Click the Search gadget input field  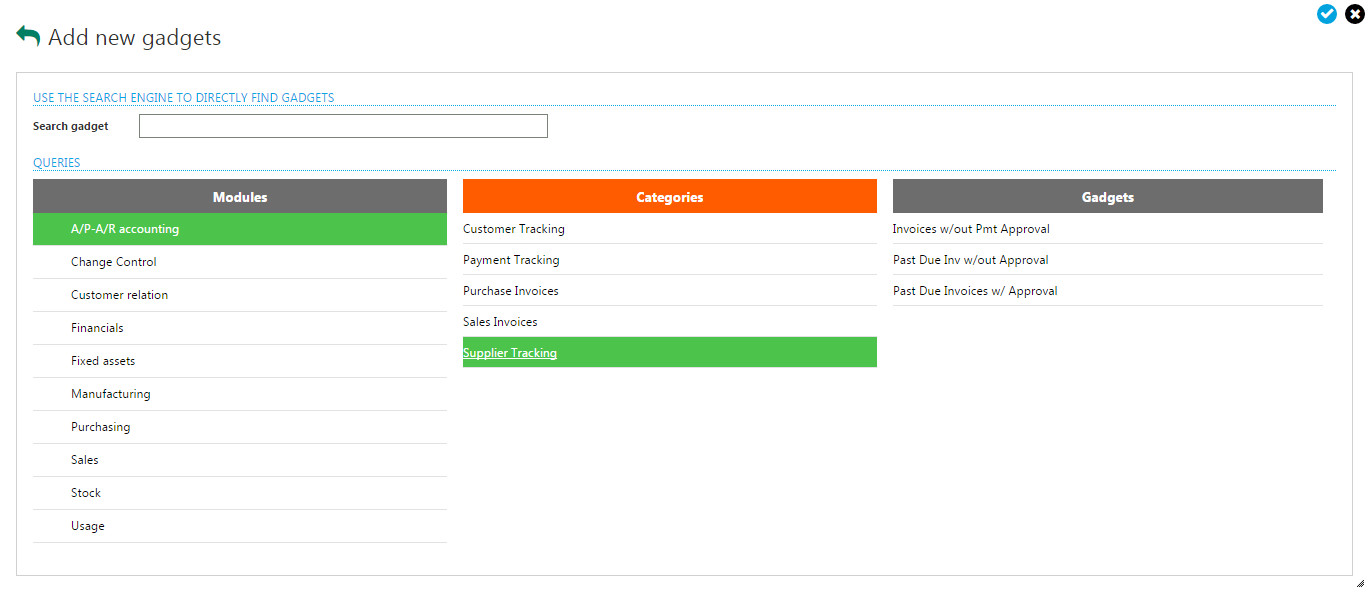tap(343, 126)
